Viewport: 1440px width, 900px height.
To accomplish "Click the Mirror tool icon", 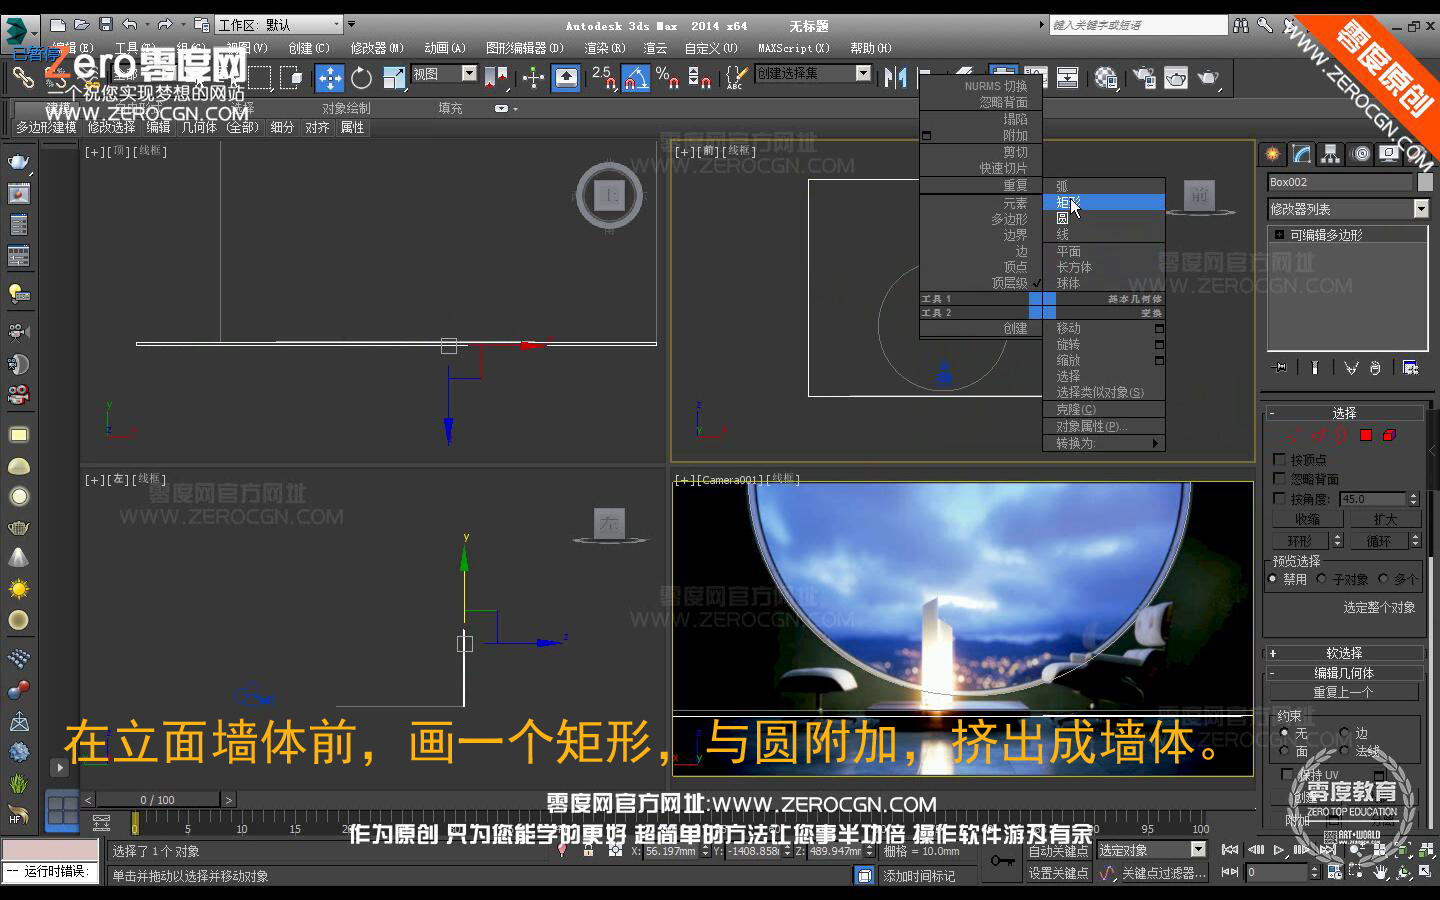I will 896,77.
